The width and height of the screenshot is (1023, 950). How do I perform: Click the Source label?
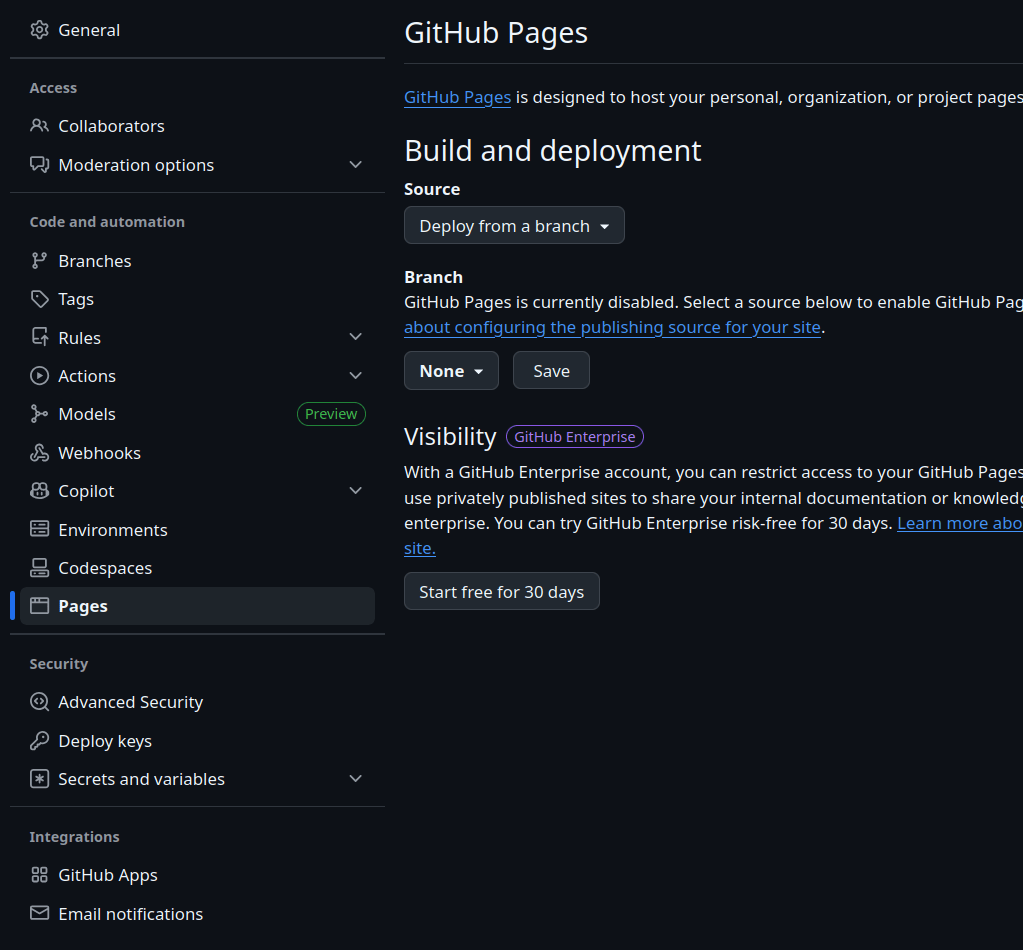pos(432,189)
